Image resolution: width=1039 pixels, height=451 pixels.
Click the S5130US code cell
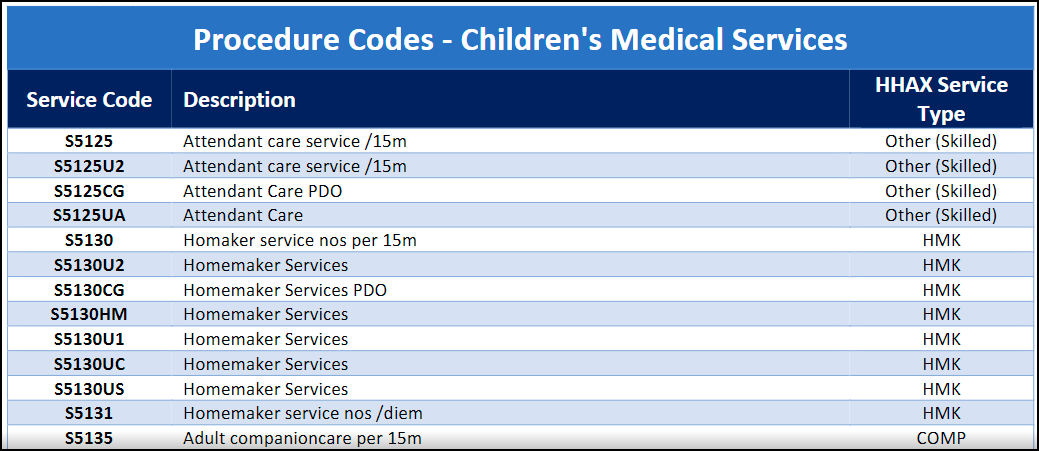click(x=89, y=389)
